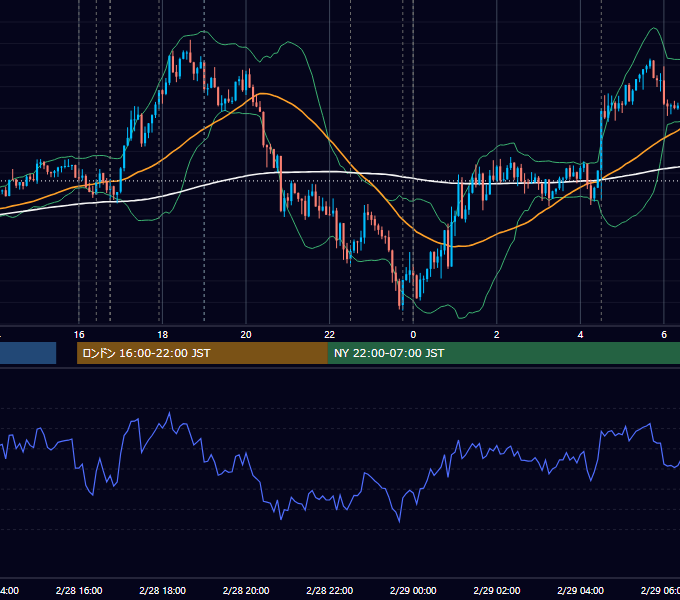Click the 2/28 18:00 date label
This screenshot has height=600, width=680.
162,590
